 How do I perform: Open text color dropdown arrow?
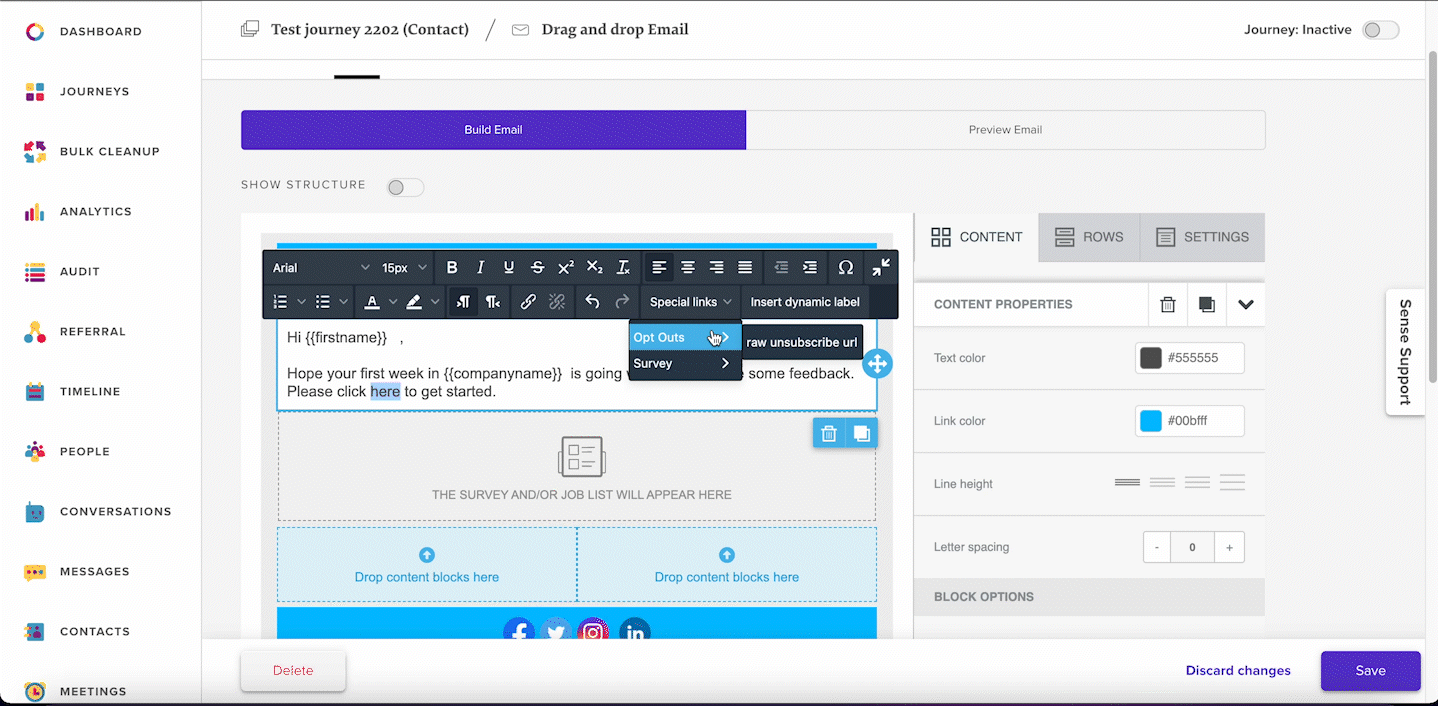click(x=392, y=302)
